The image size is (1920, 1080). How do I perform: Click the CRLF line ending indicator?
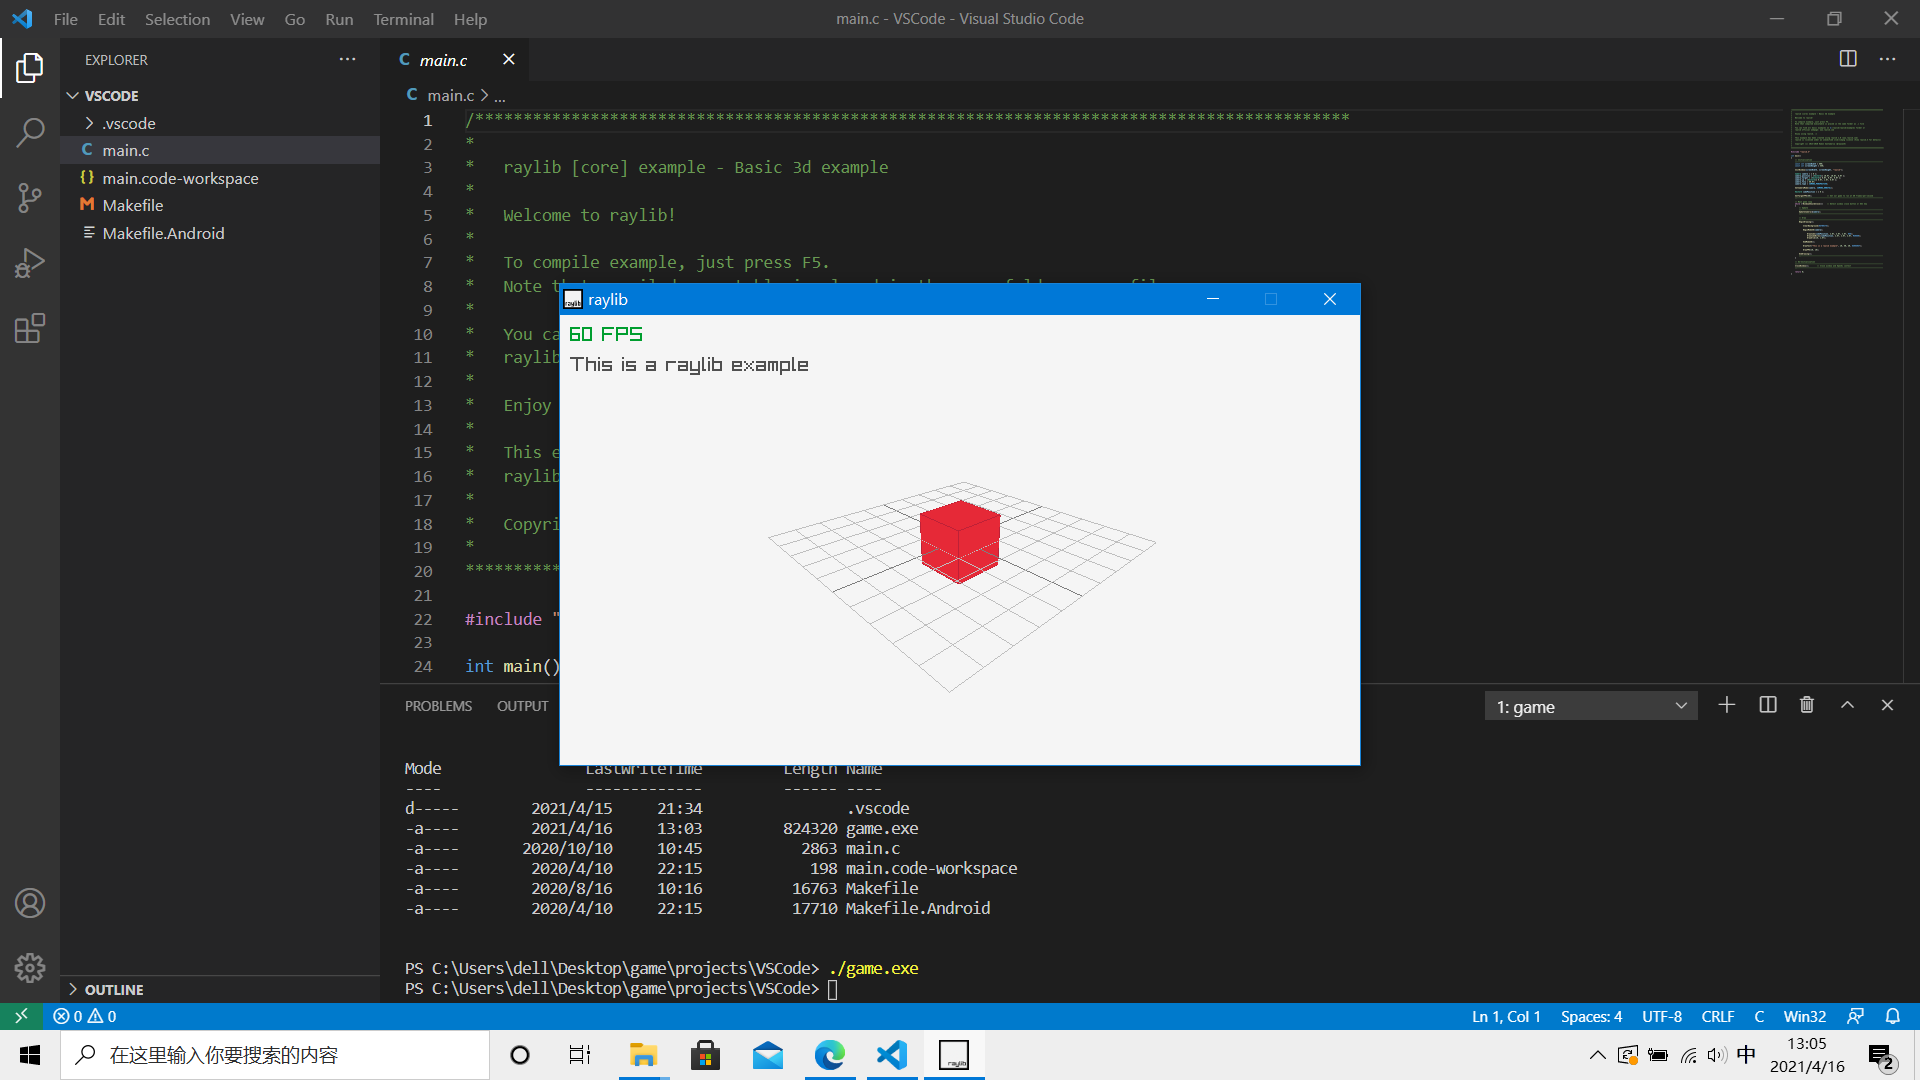tap(1717, 1016)
